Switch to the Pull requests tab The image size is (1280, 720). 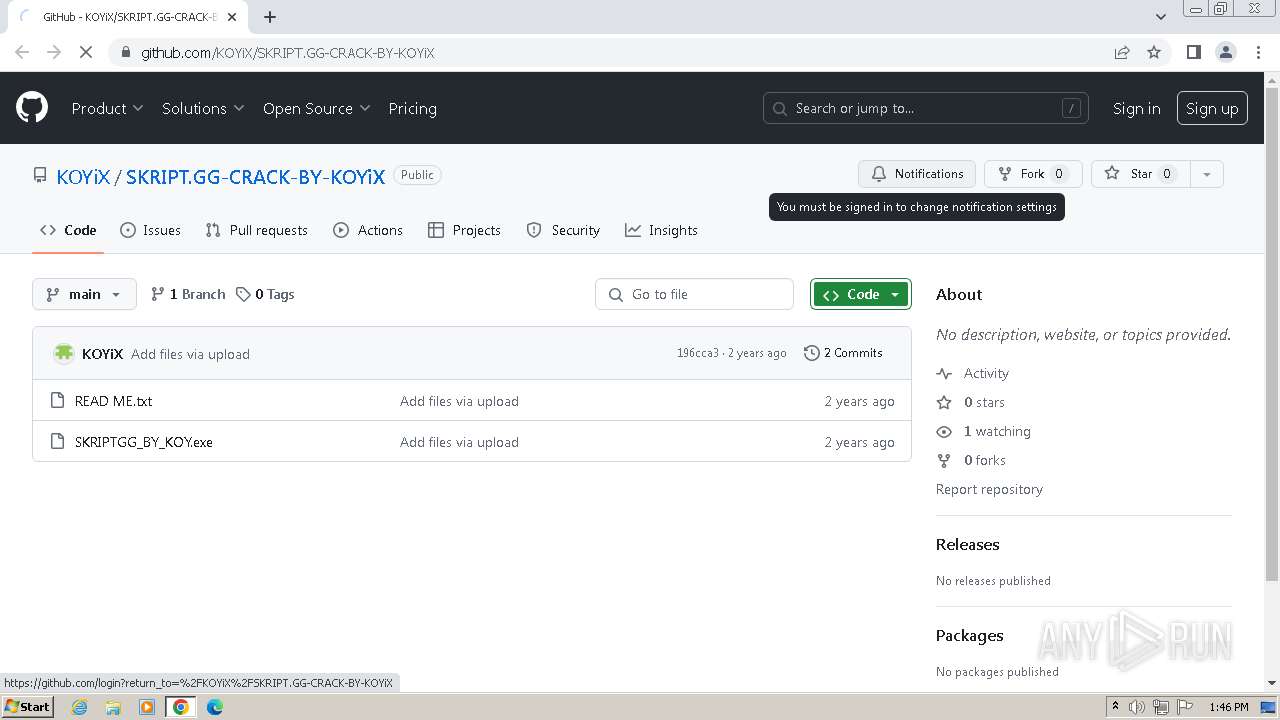click(x=257, y=230)
